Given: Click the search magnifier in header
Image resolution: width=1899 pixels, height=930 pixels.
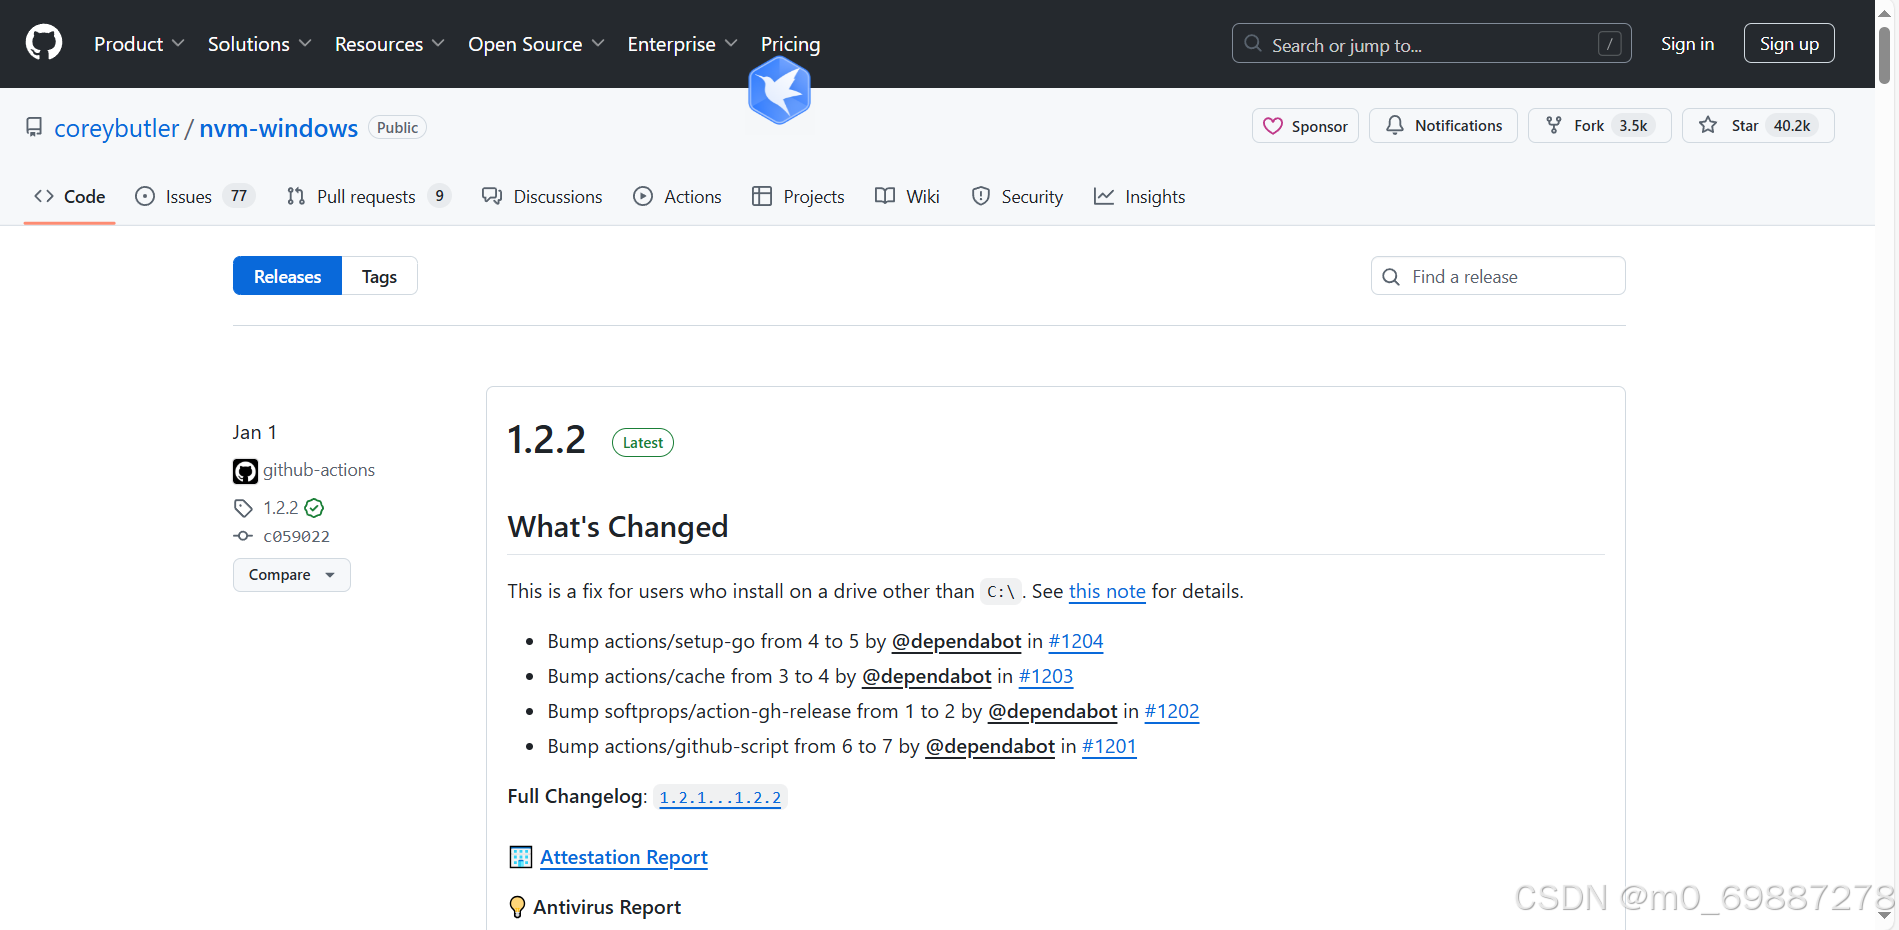Looking at the screenshot, I should coord(1253,44).
